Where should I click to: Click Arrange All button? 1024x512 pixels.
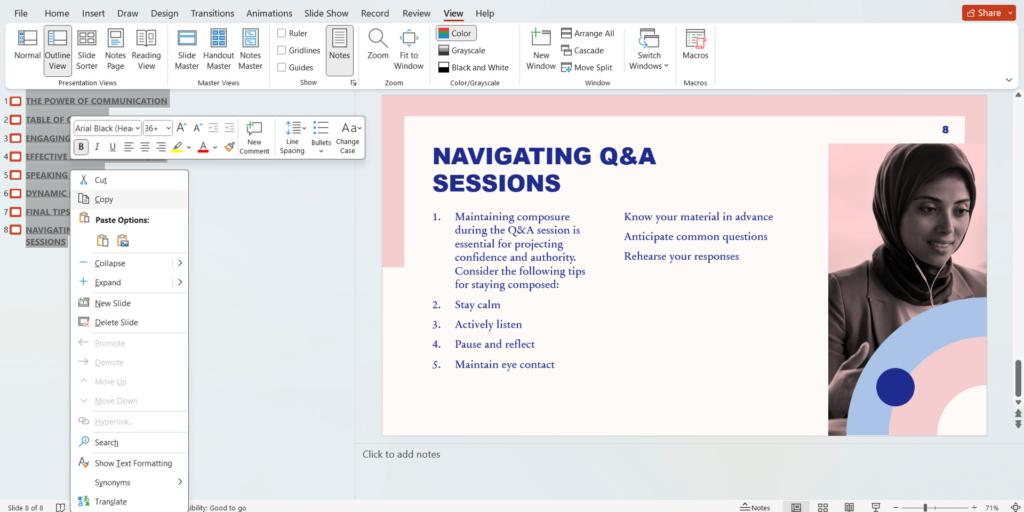point(588,33)
